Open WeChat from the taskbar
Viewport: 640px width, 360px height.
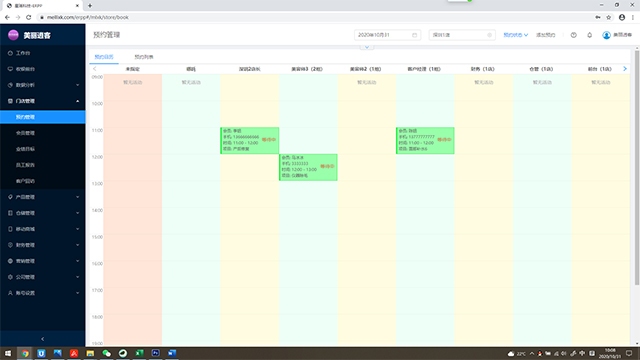[x=107, y=353]
